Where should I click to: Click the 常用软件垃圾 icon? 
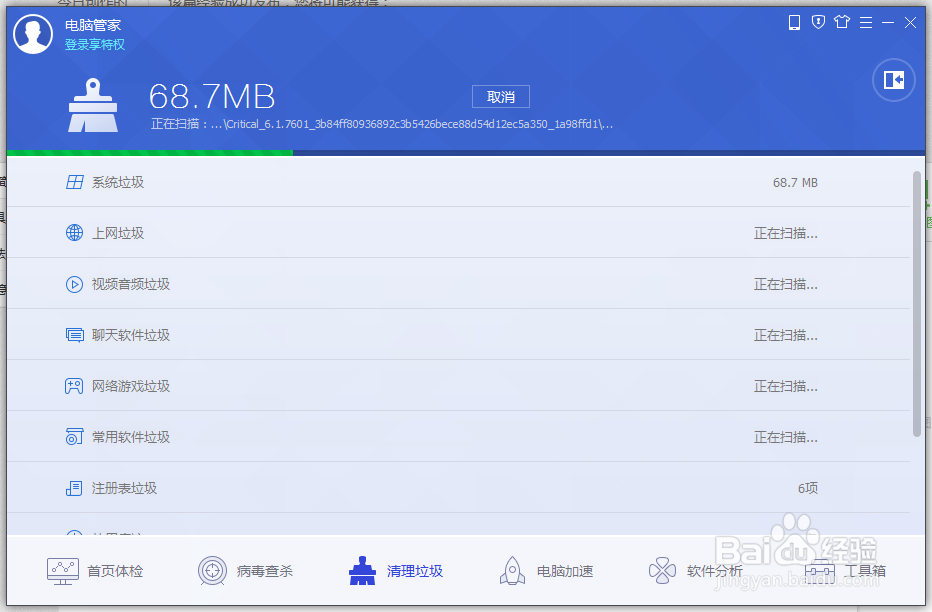point(74,437)
